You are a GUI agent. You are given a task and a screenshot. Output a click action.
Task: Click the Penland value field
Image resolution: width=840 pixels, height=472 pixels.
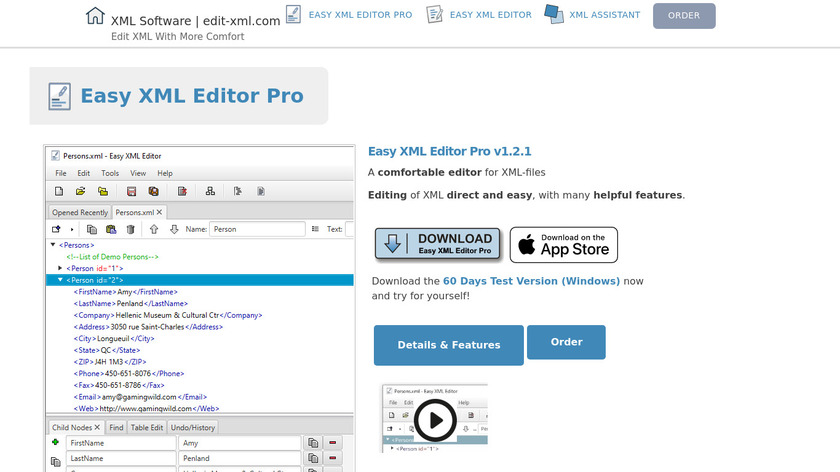tap(239, 459)
